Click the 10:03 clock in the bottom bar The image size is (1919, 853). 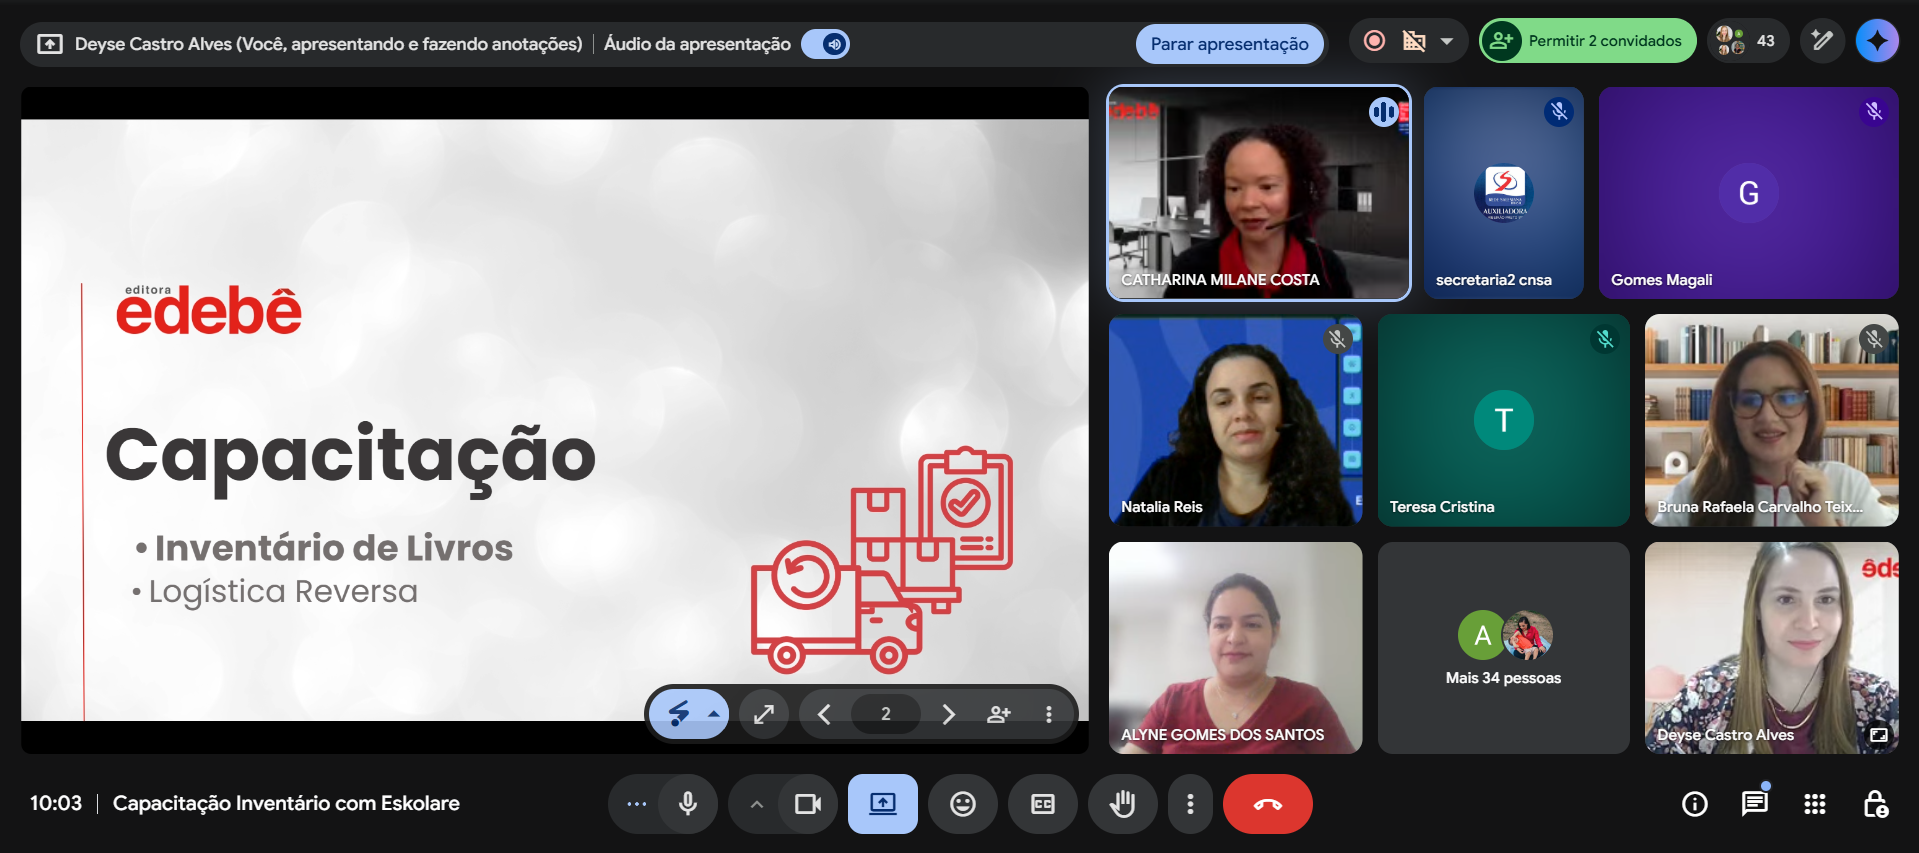56,803
